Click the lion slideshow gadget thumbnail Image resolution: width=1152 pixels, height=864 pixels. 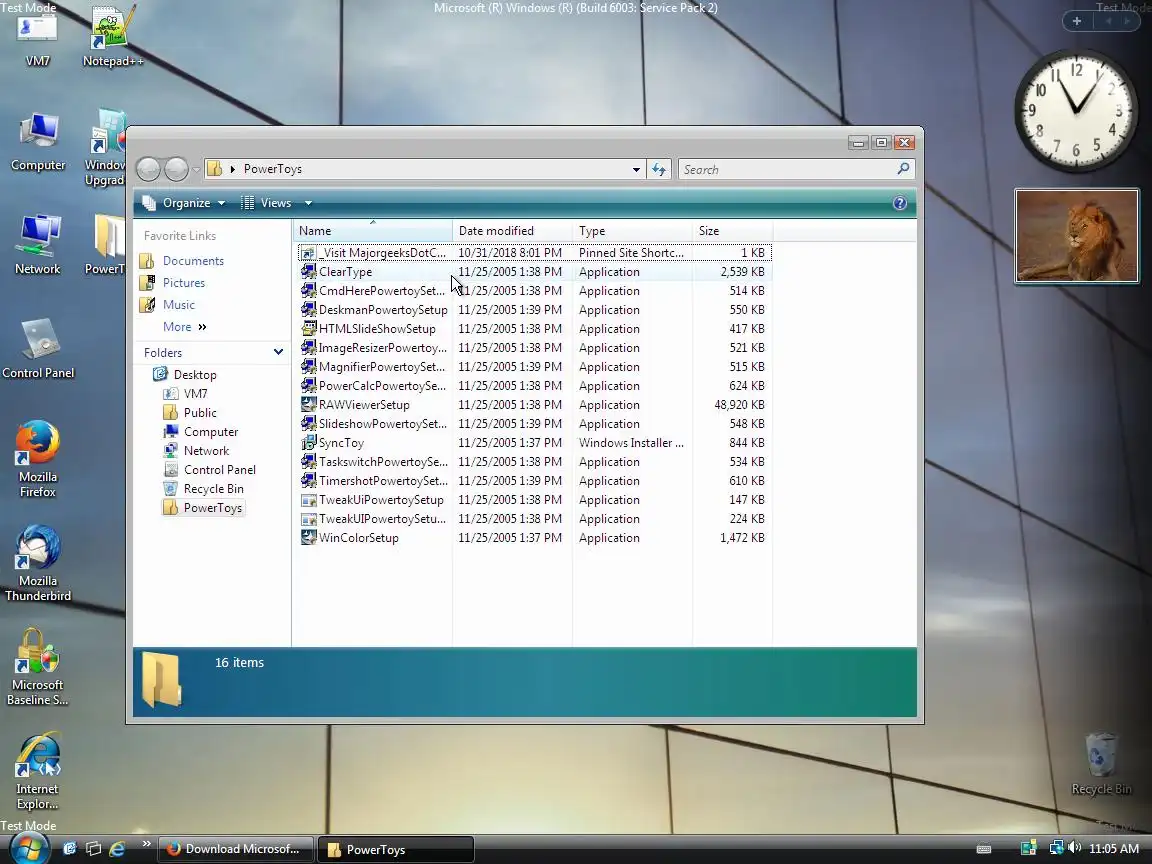[1076, 236]
